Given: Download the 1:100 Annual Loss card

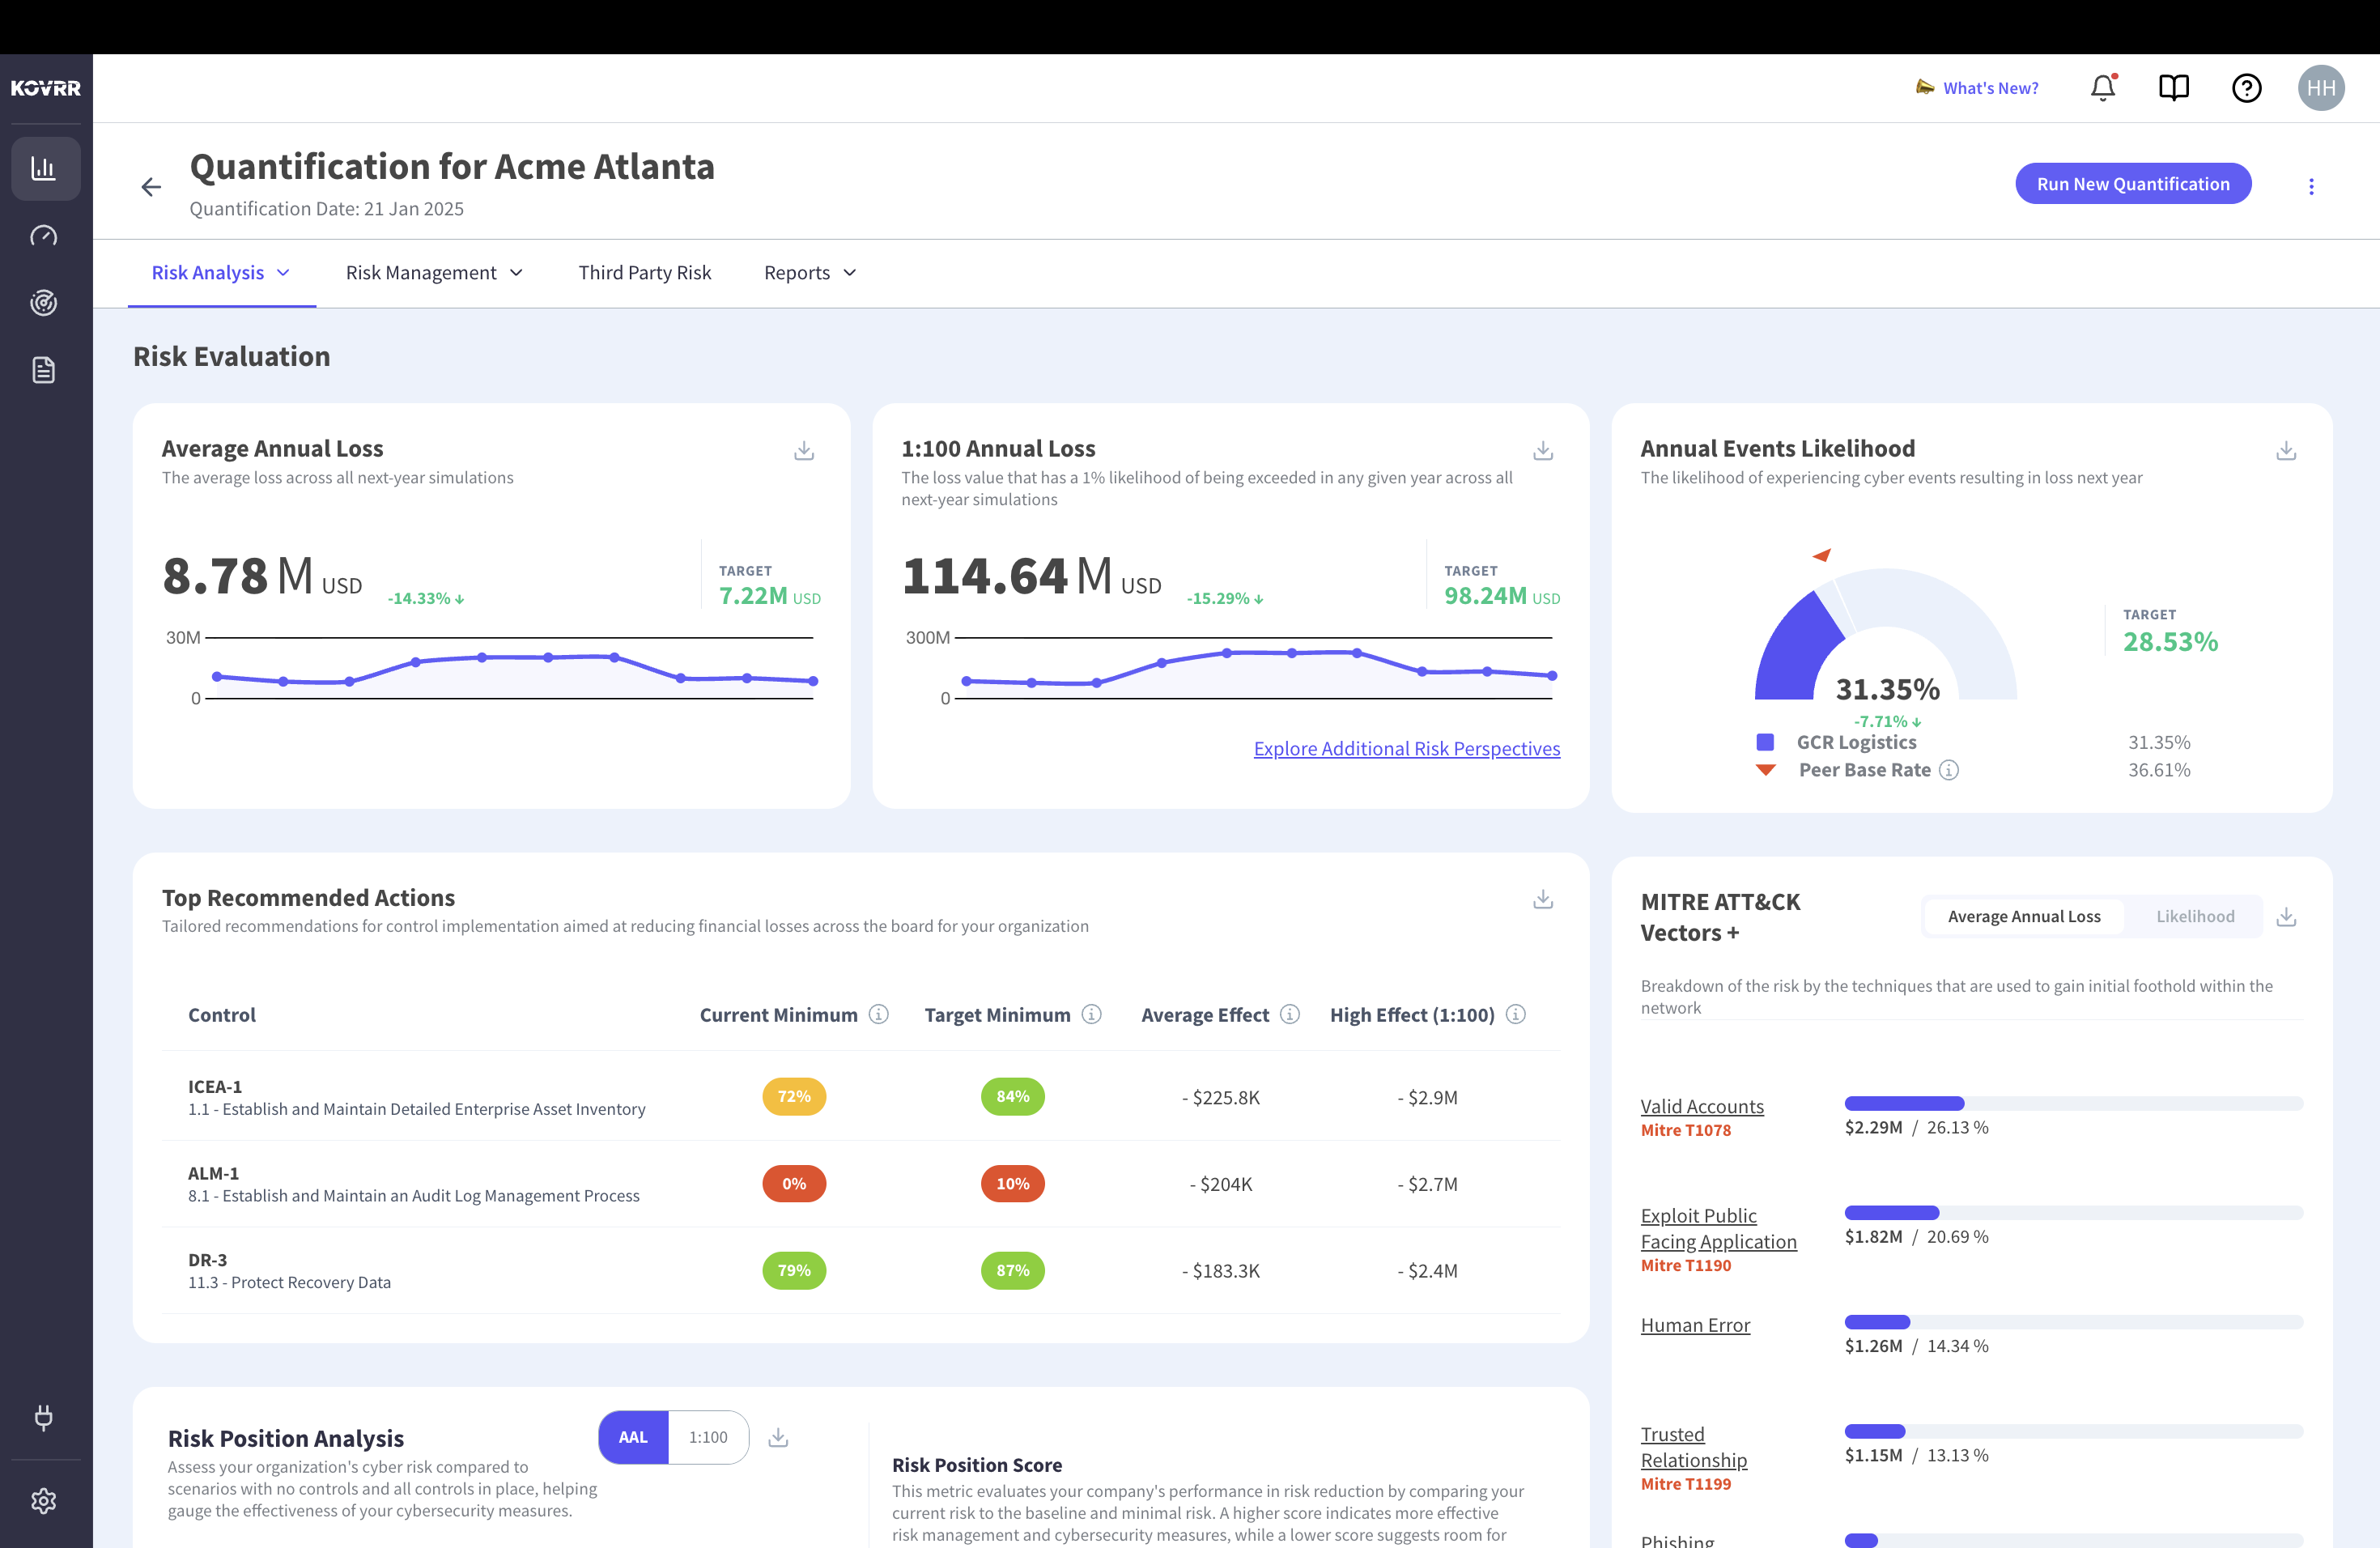Looking at the screenshot, I should pos(1543,450).
